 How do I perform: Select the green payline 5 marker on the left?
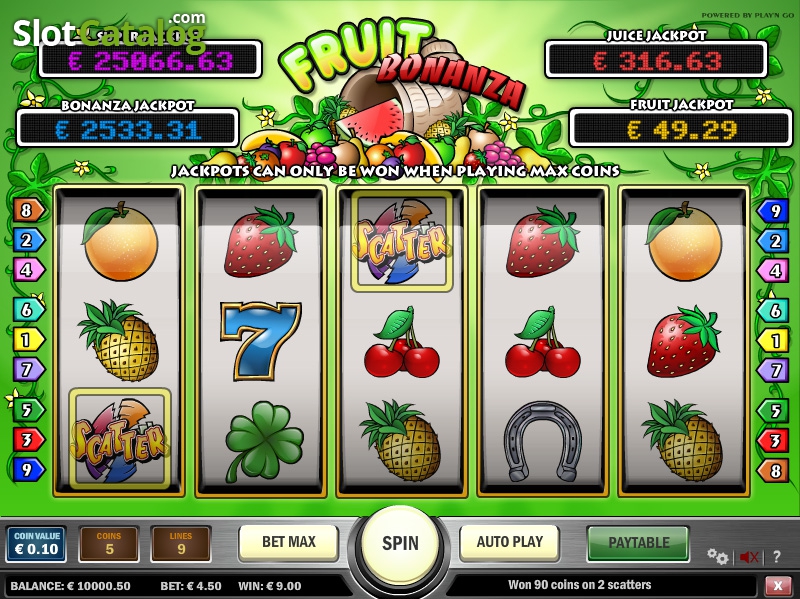pos(28,410)
